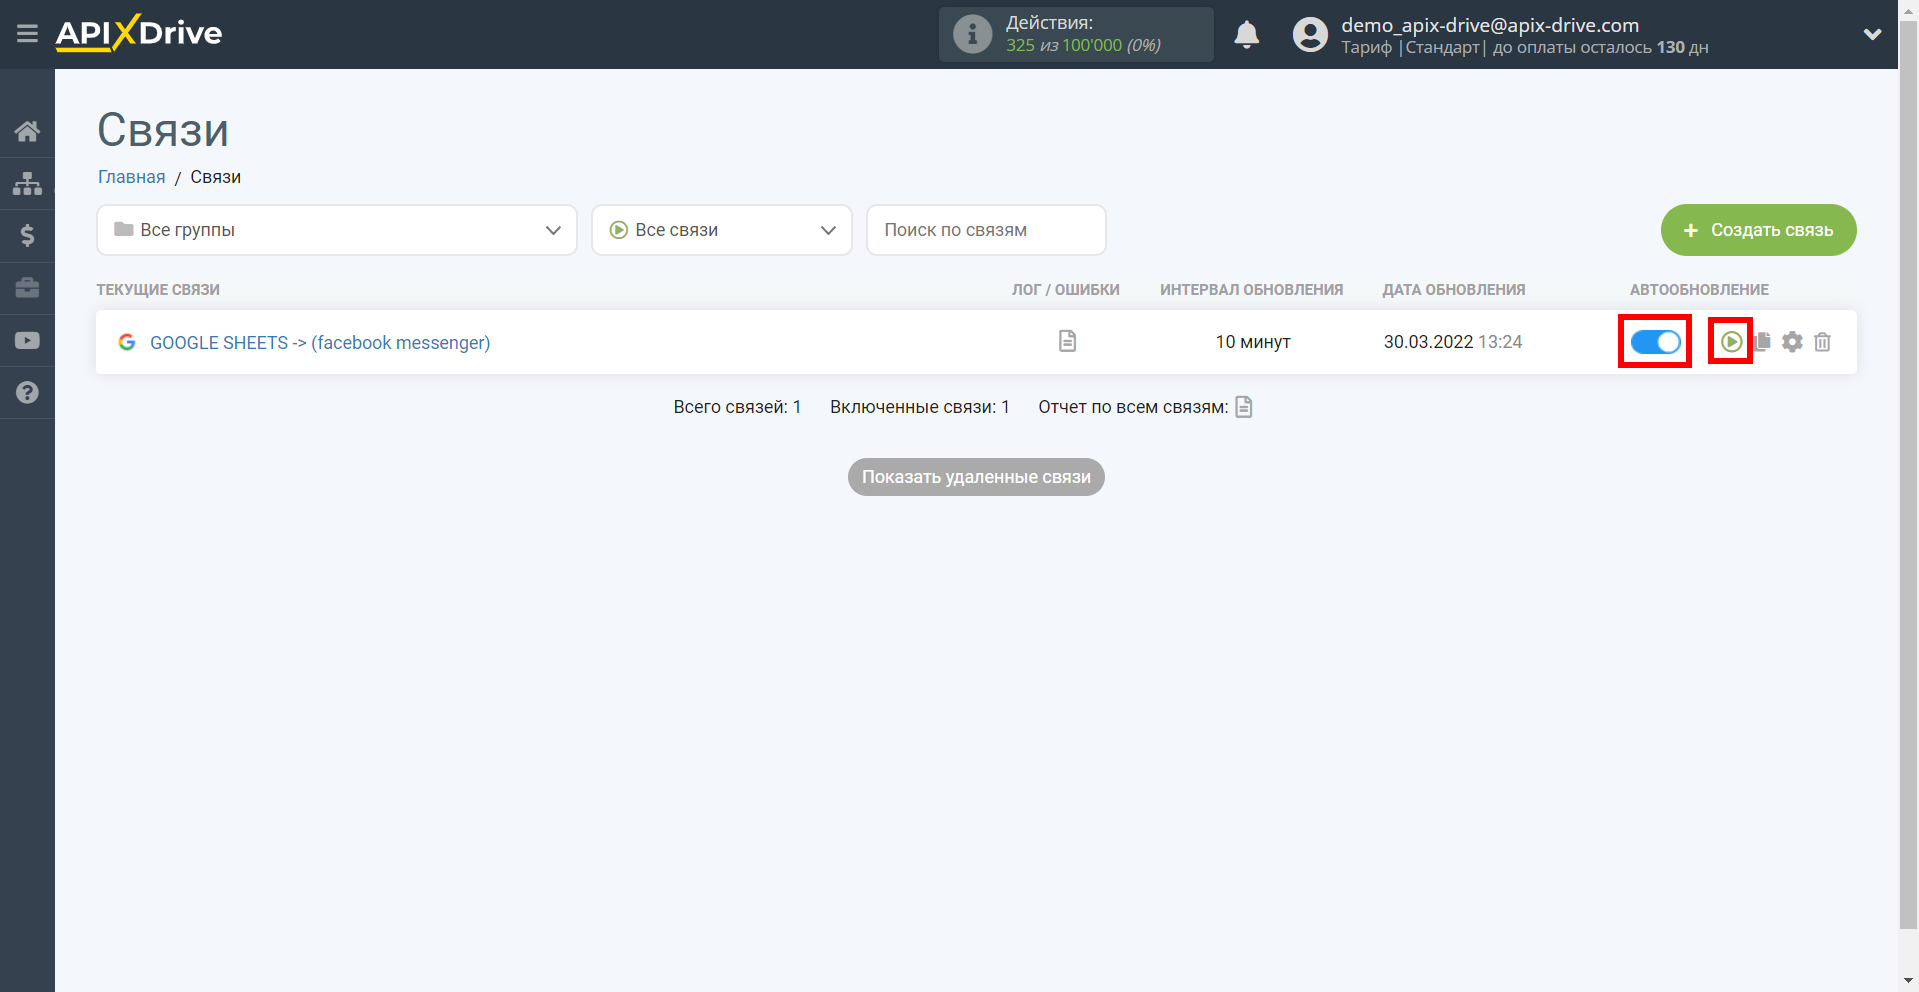Screen dimensions: 1919x992
Task: Focus the 'Поиск по связям' search field
Action: [986, 230]
